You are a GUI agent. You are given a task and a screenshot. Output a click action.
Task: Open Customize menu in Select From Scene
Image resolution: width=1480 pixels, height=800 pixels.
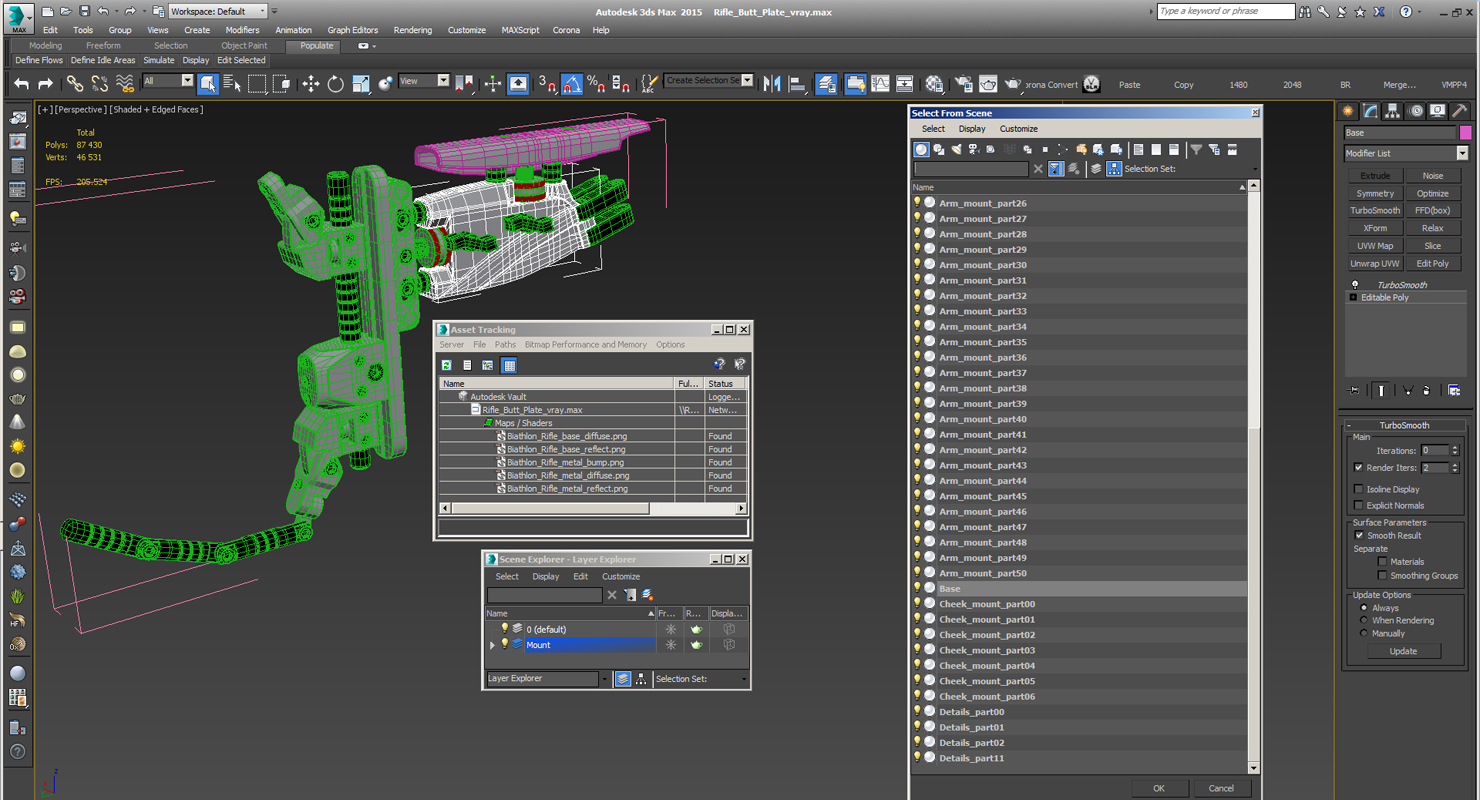click(1019, 129)
